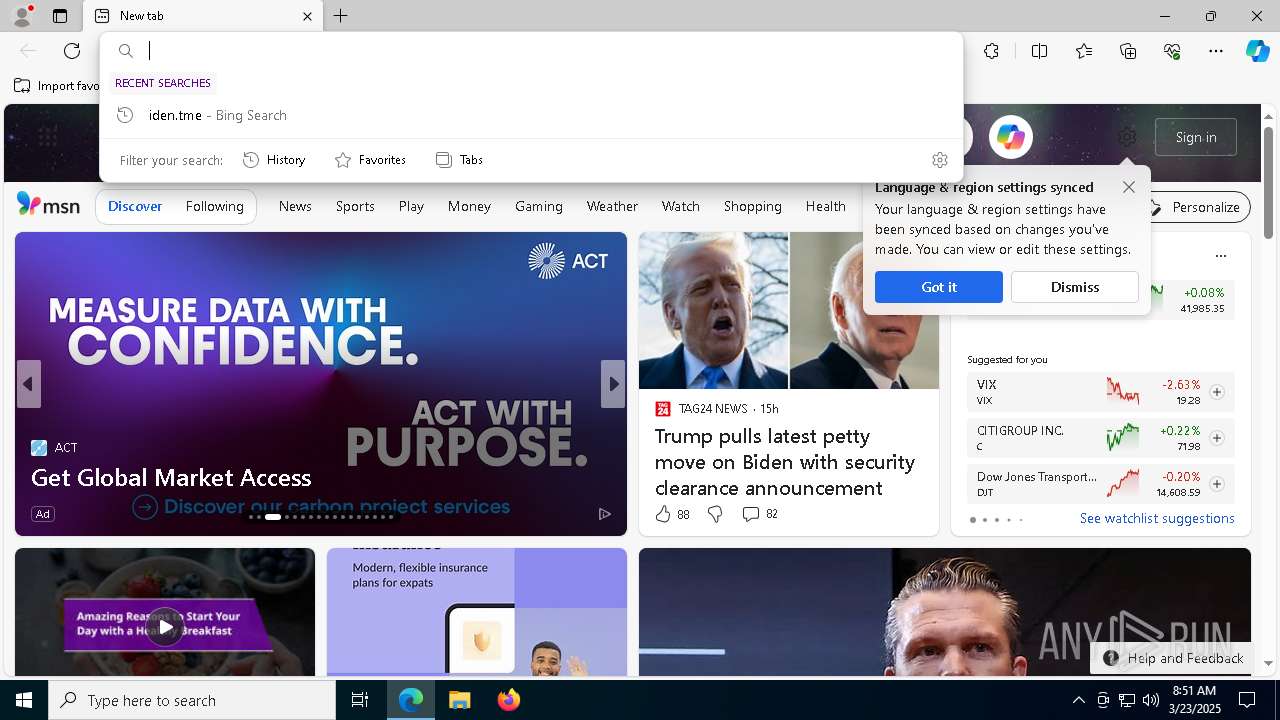Go to previous ad carousel slide
The image size is (1280, 720).
28,384
